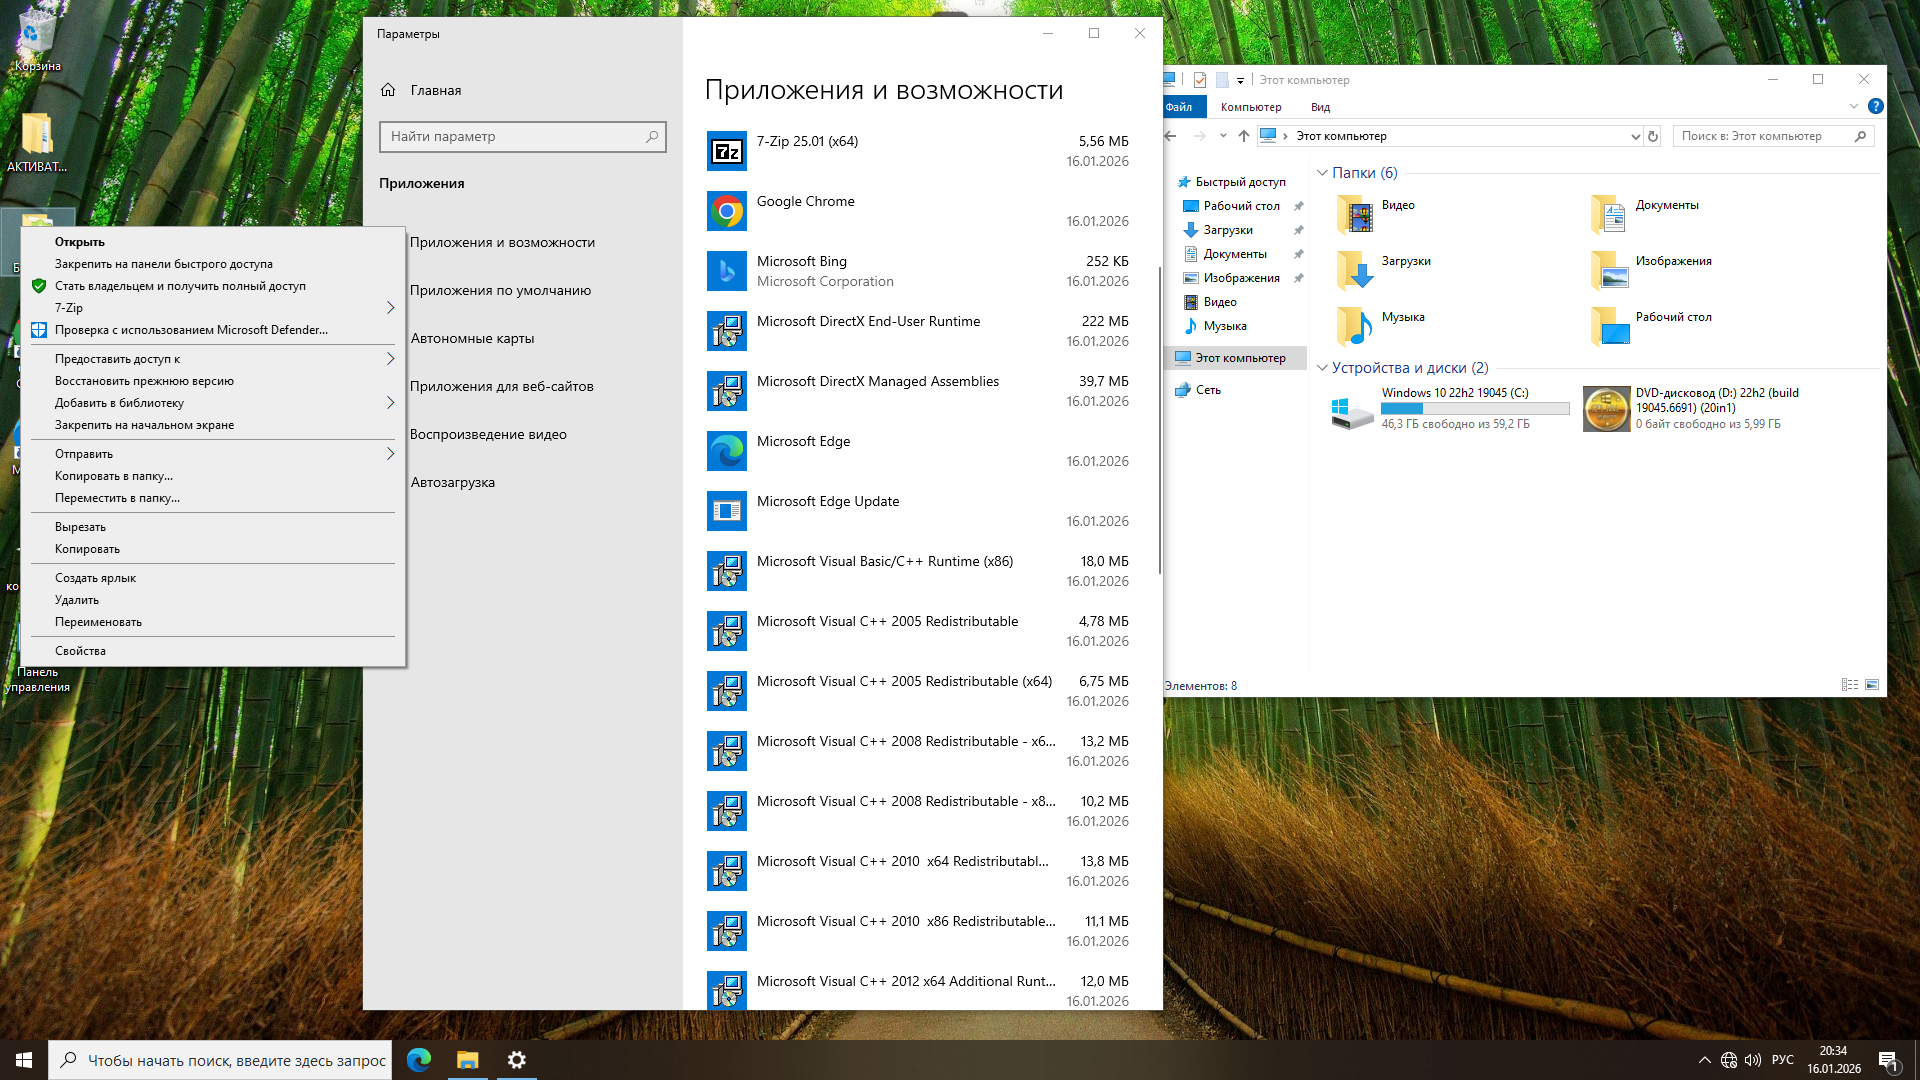Open the Вид ribbon tab
1920x1080 pixels.
point(1320,107)
